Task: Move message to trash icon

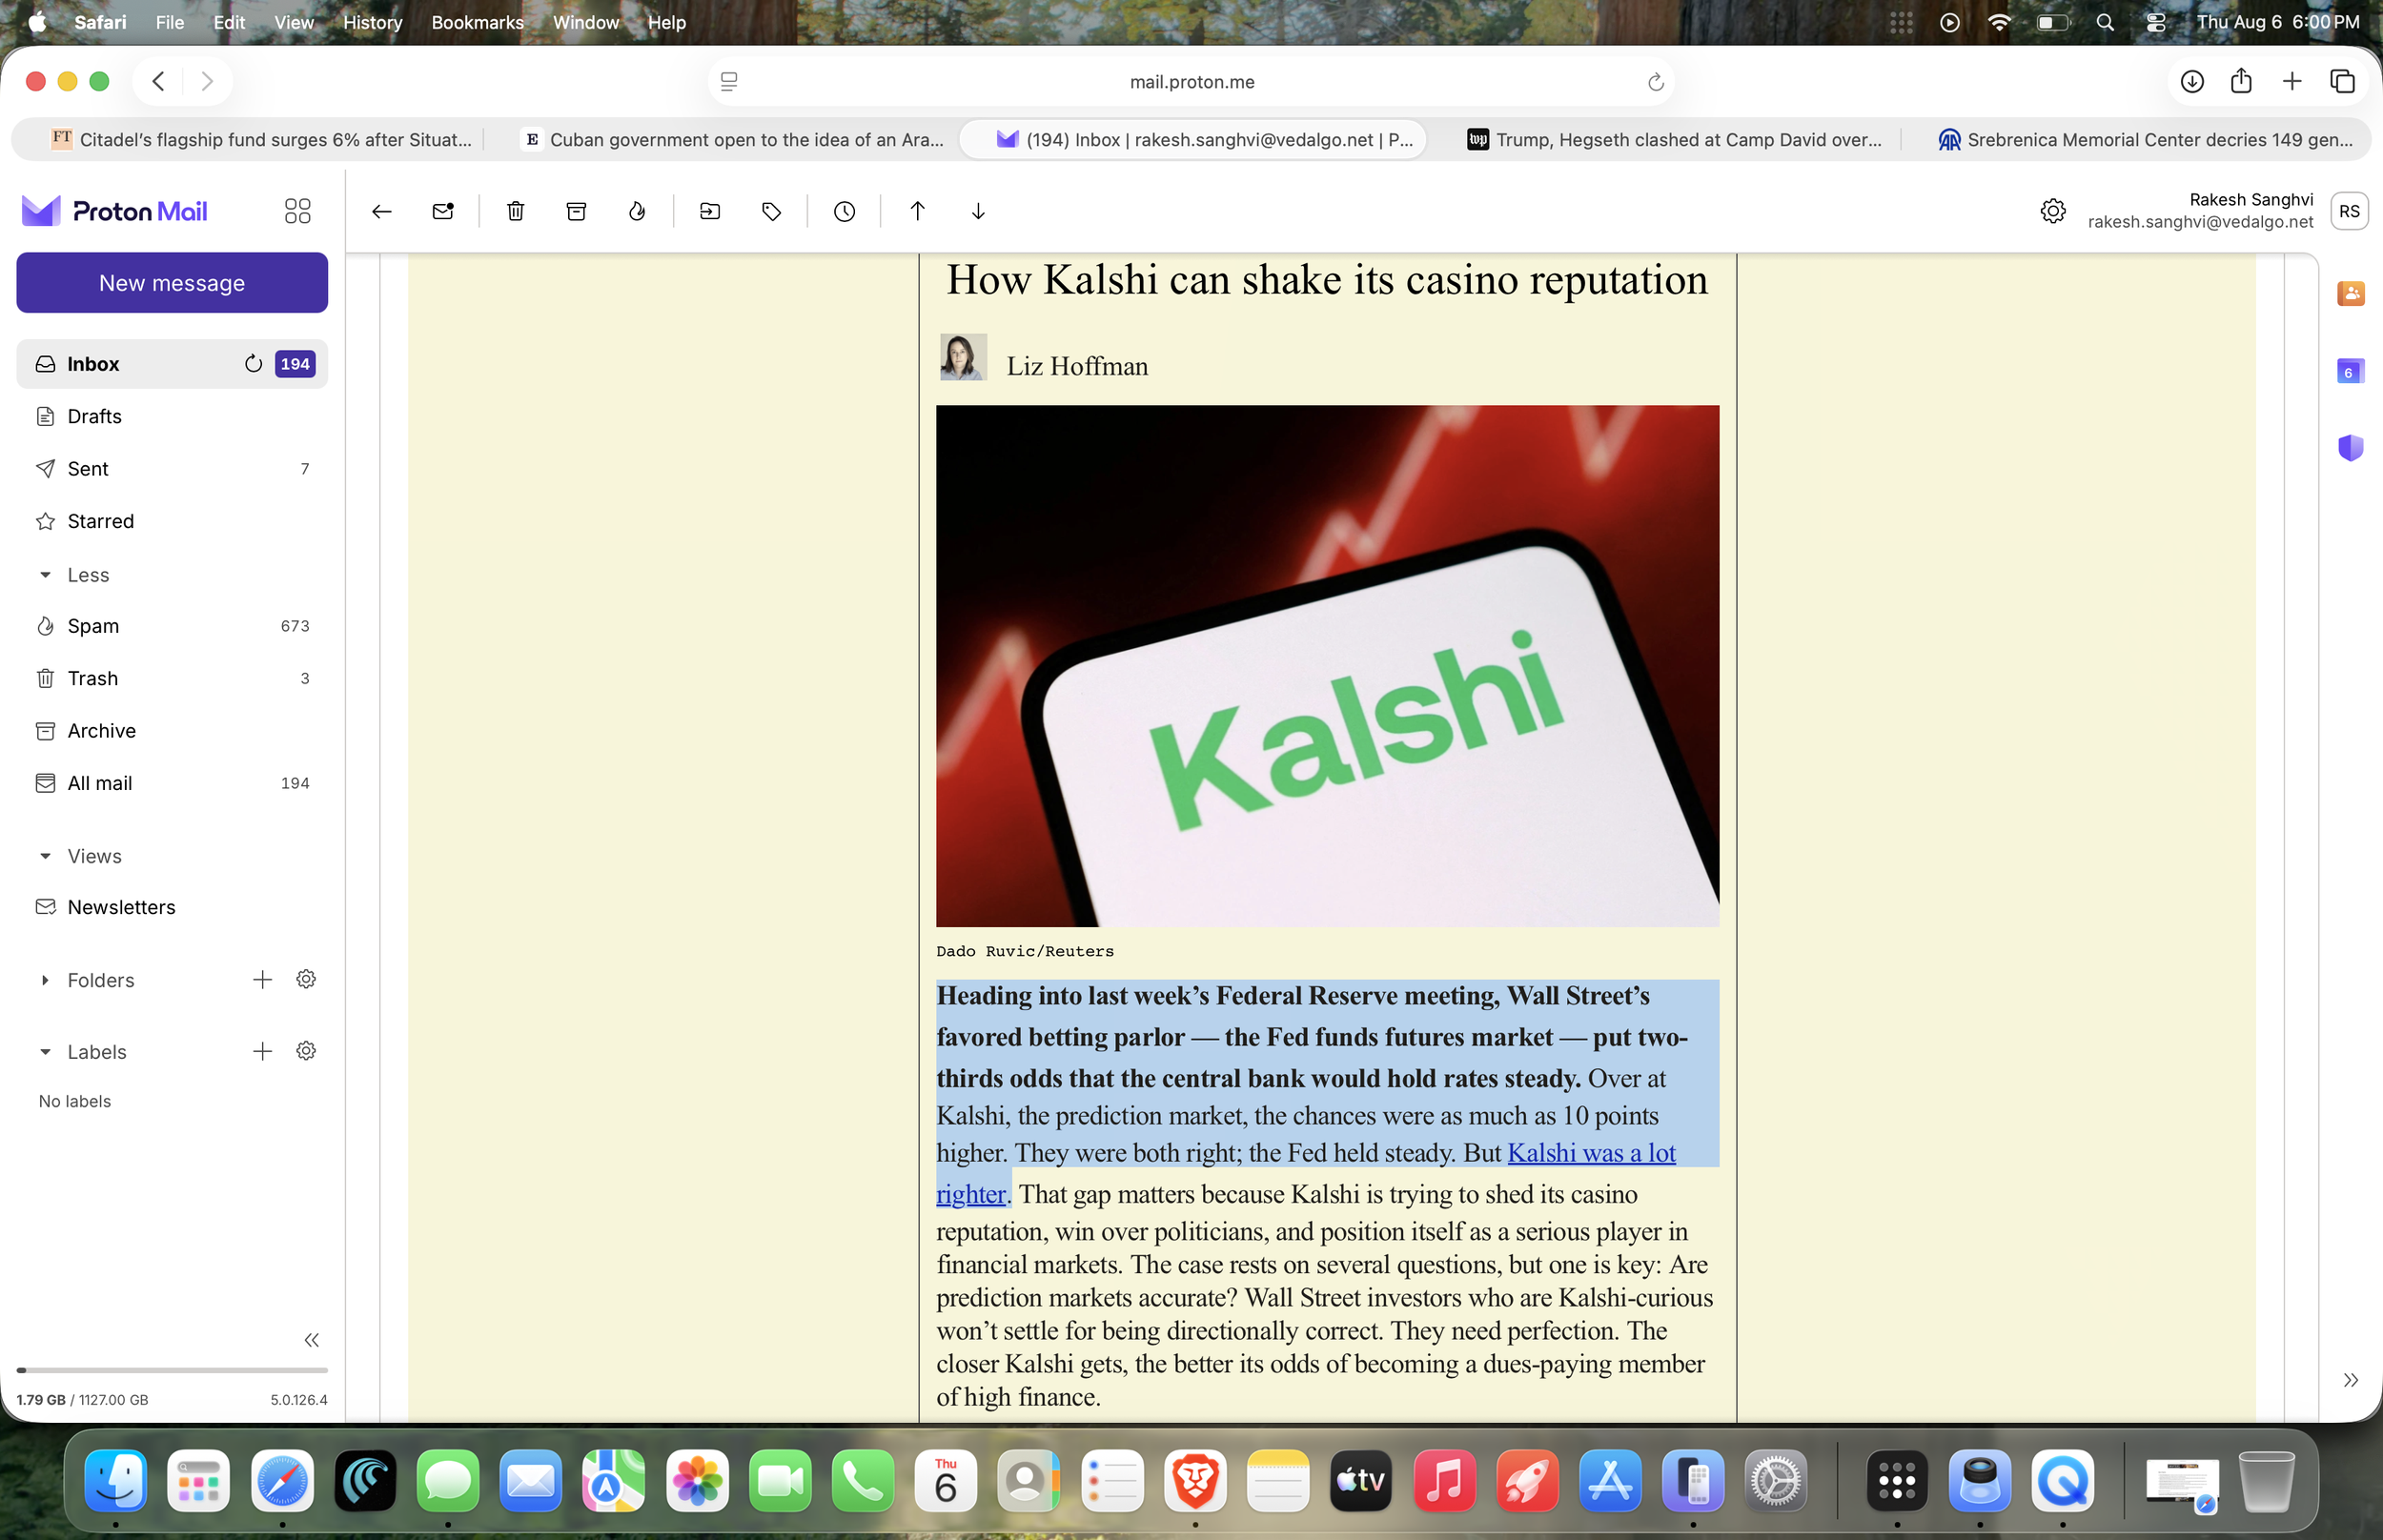Action: click(515, 211)
